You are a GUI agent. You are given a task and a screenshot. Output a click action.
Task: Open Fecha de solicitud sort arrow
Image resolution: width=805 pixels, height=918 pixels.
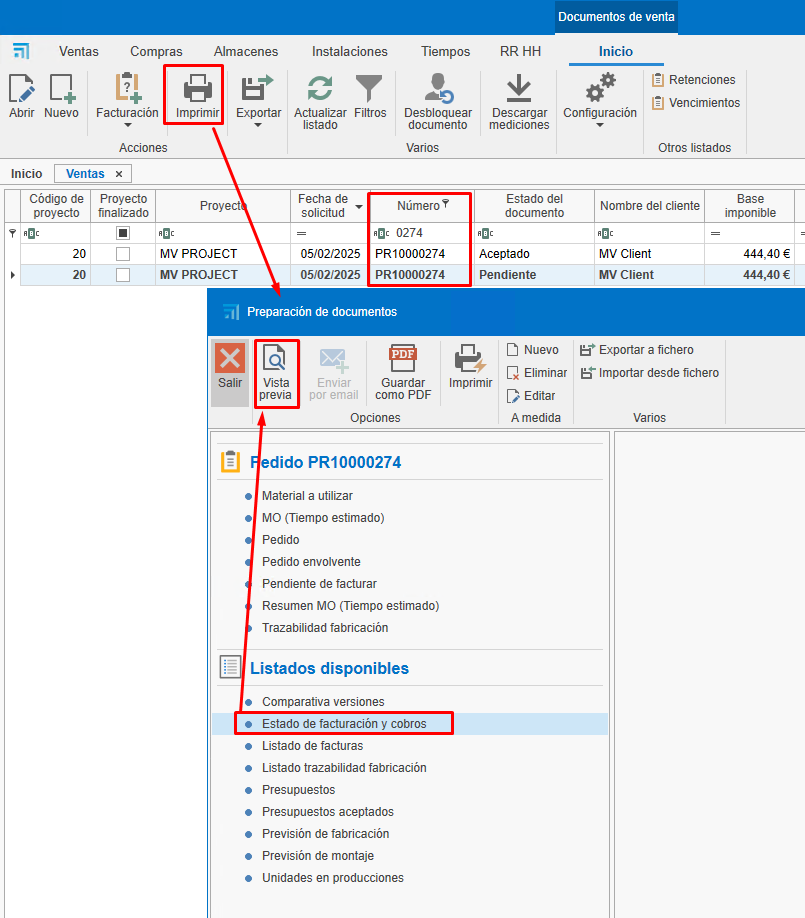[358, 207]
